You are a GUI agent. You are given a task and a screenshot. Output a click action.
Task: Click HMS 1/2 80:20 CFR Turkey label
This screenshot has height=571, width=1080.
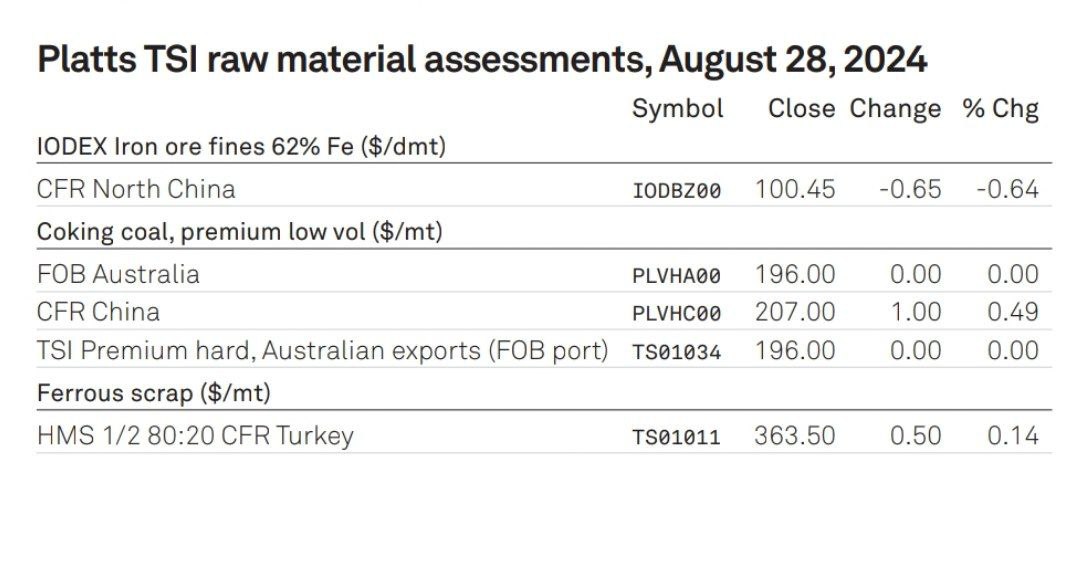195,436
